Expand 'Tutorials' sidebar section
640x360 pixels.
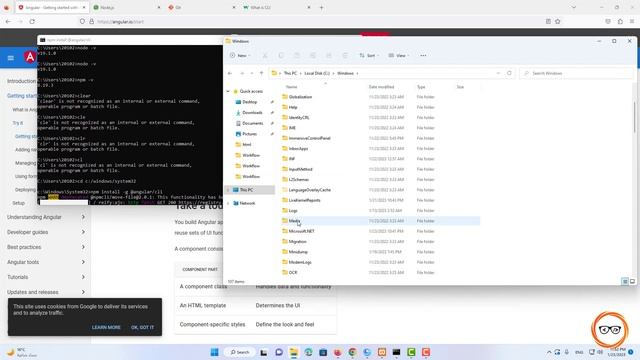pos(46,277)
